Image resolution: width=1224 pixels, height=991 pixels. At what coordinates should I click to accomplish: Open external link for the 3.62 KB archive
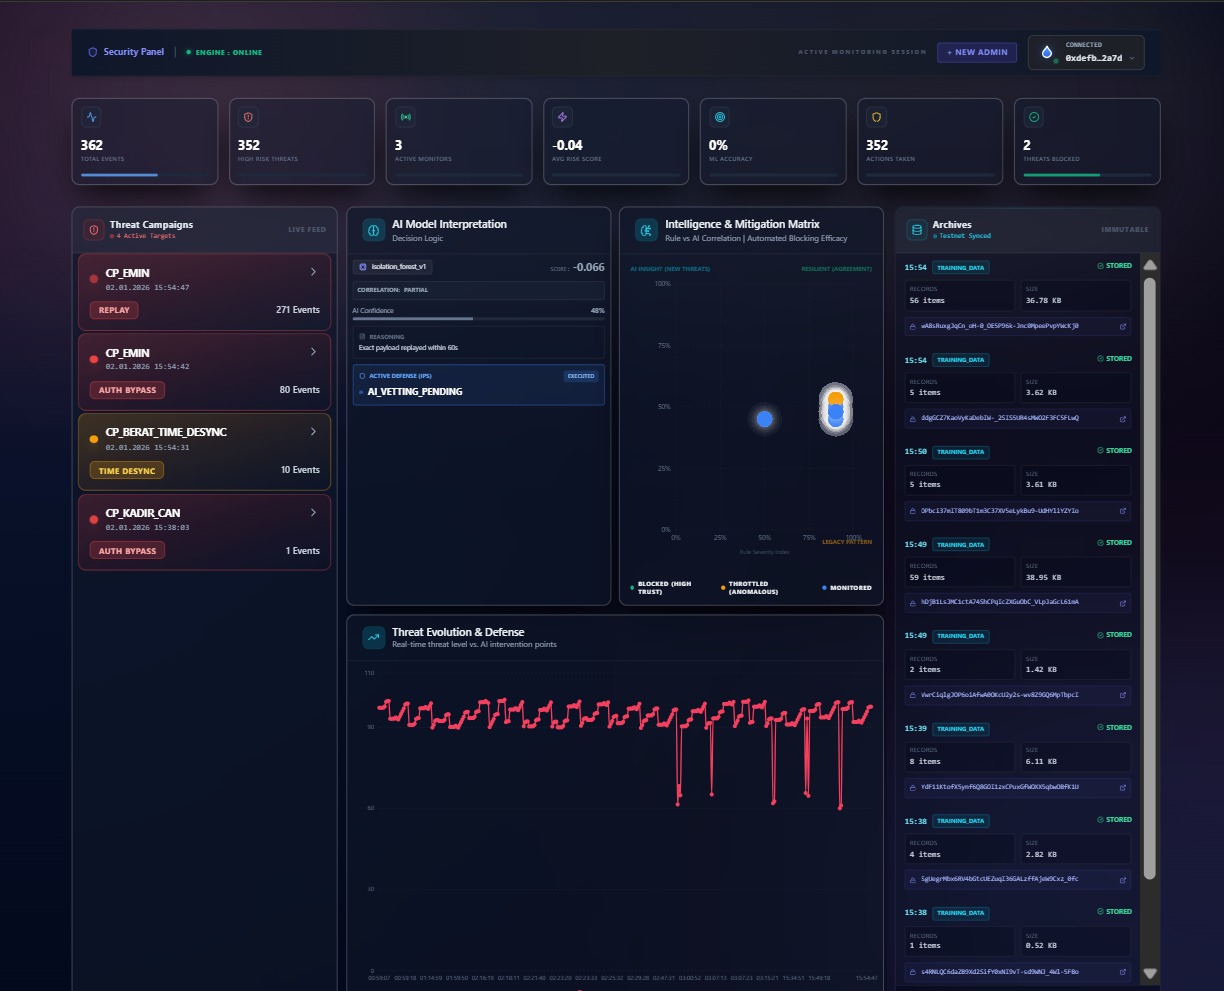[x=1122, y=418]
